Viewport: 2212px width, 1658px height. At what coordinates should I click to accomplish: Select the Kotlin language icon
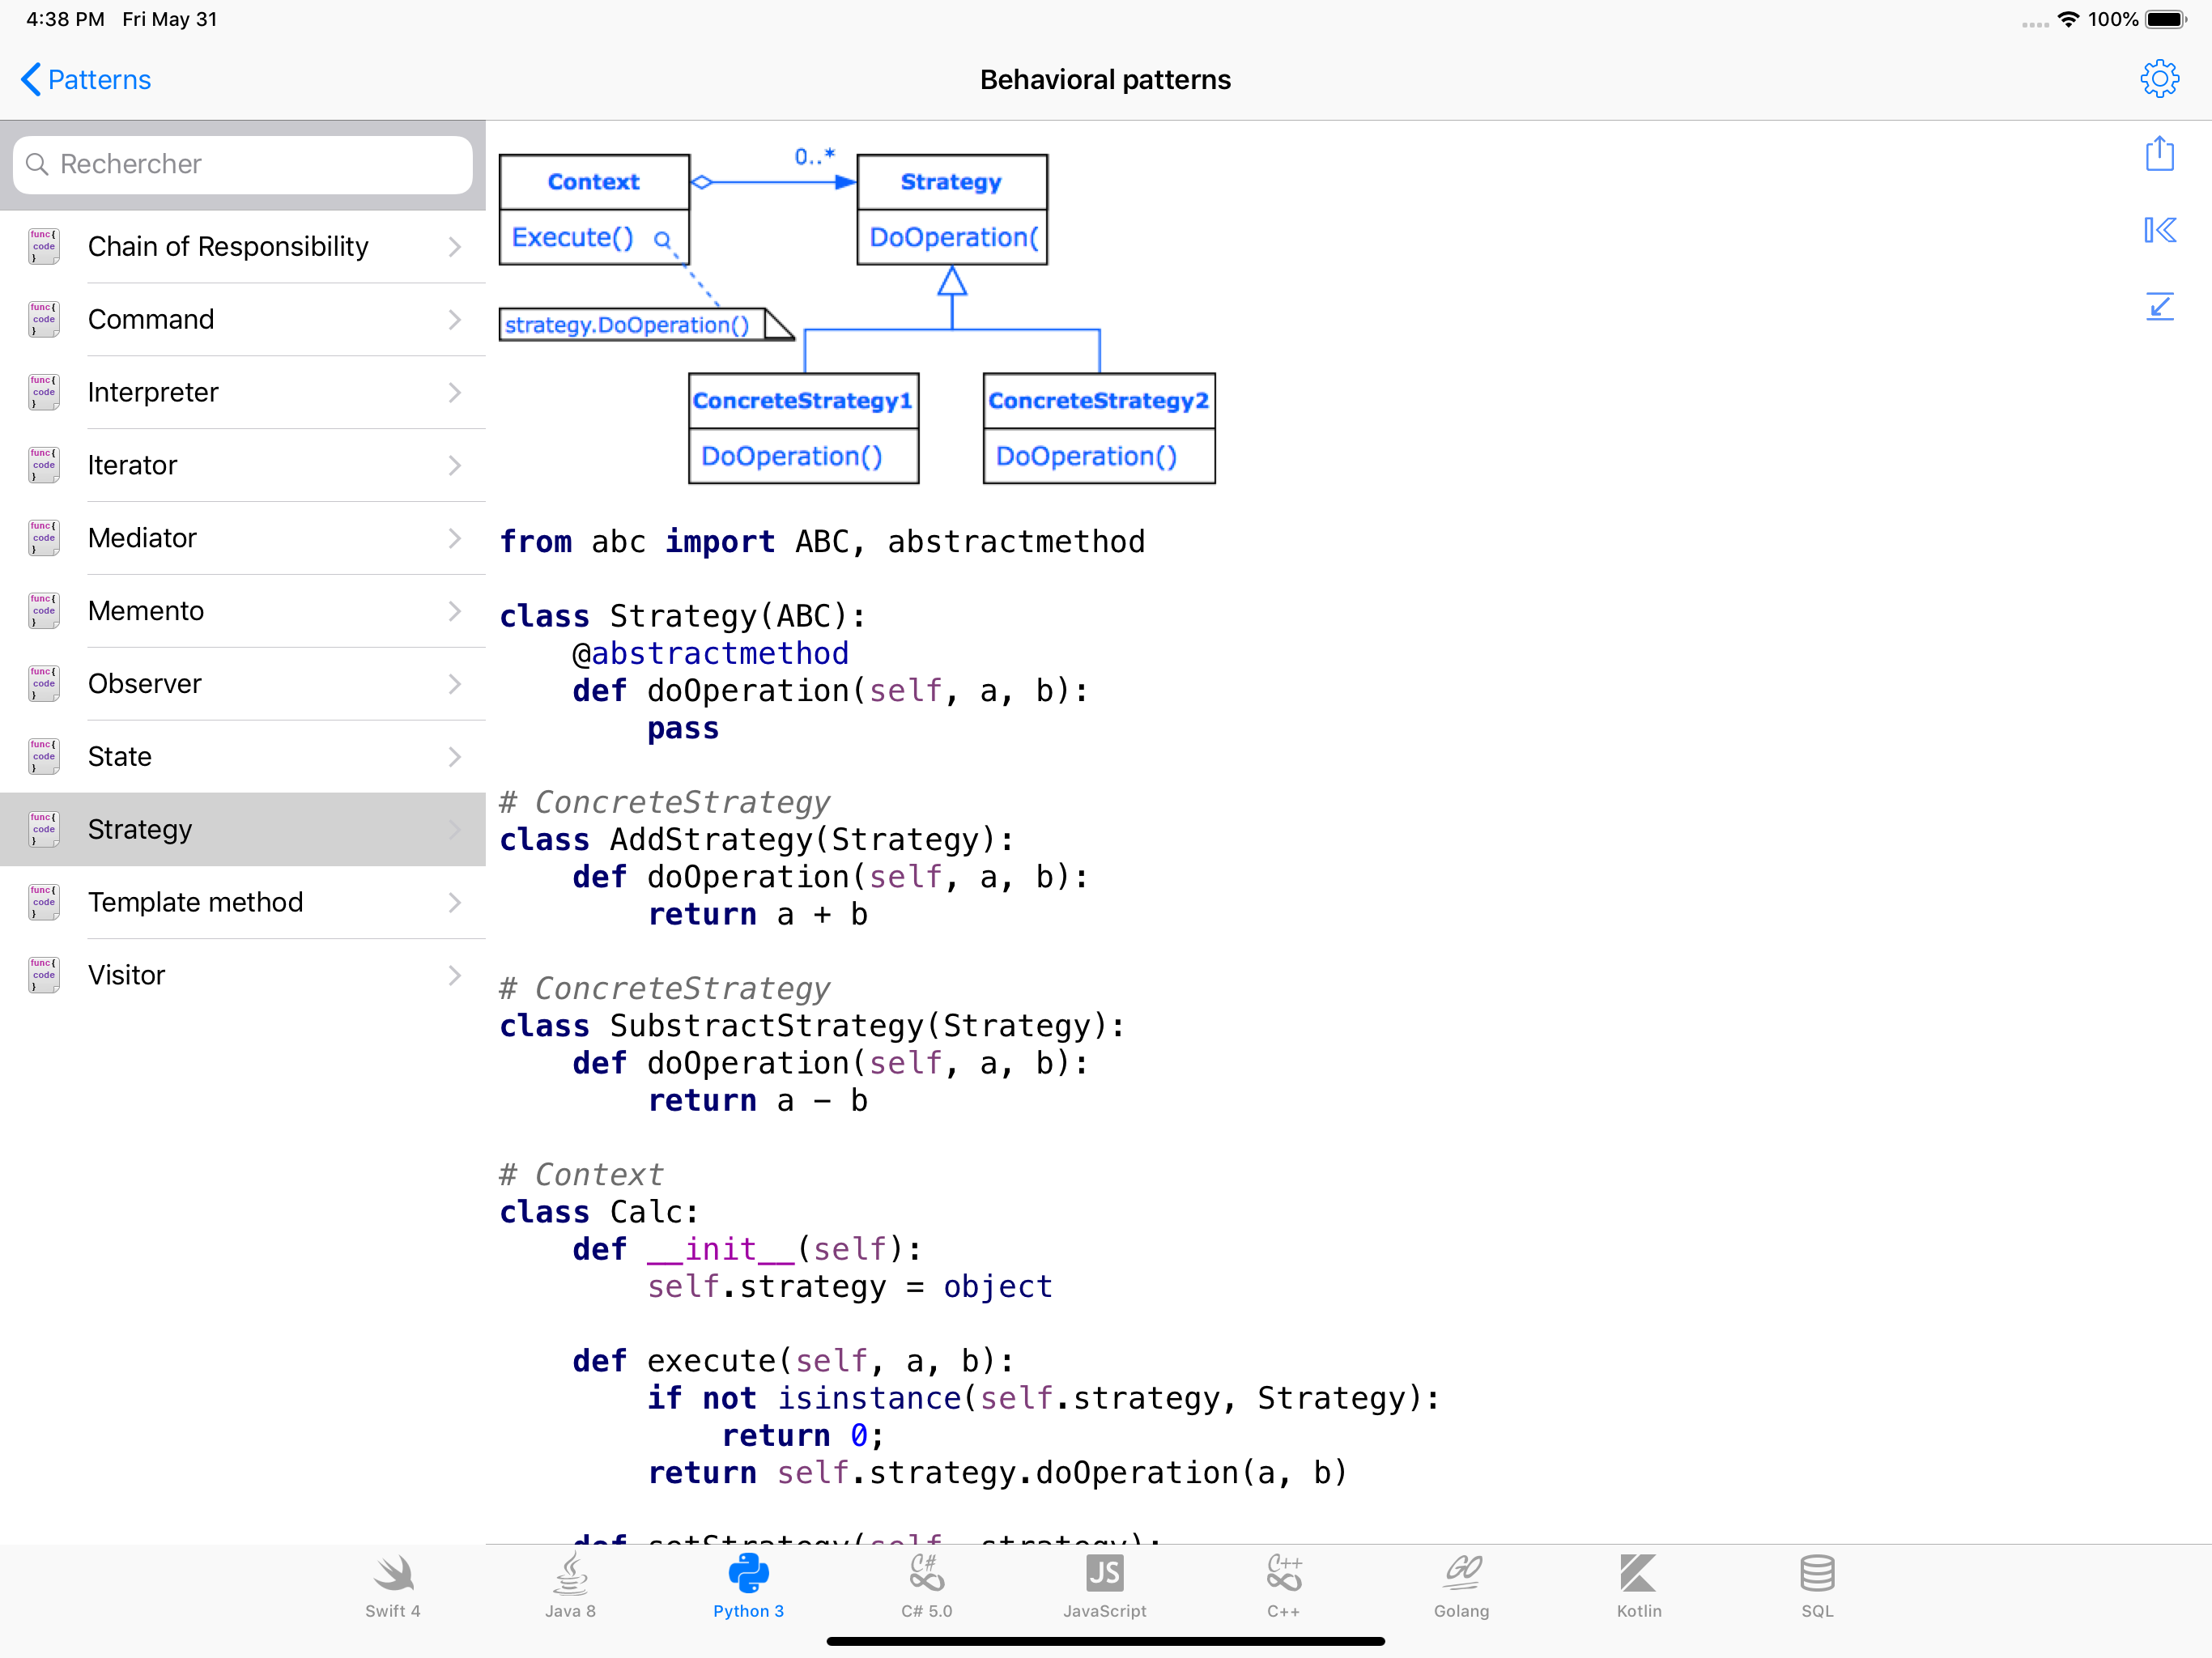[x=1638, y=1585]
